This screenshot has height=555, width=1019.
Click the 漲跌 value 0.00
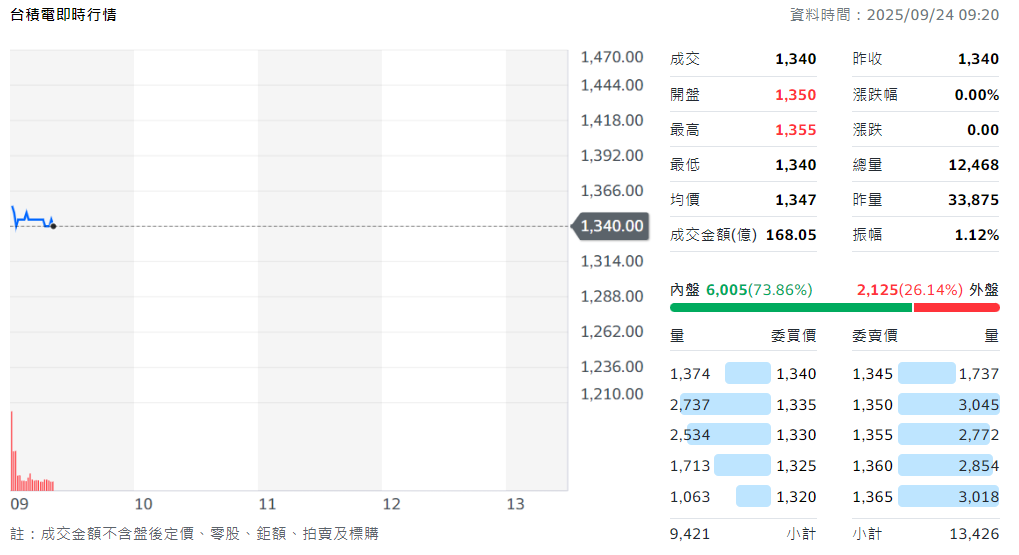pos(983,130)
